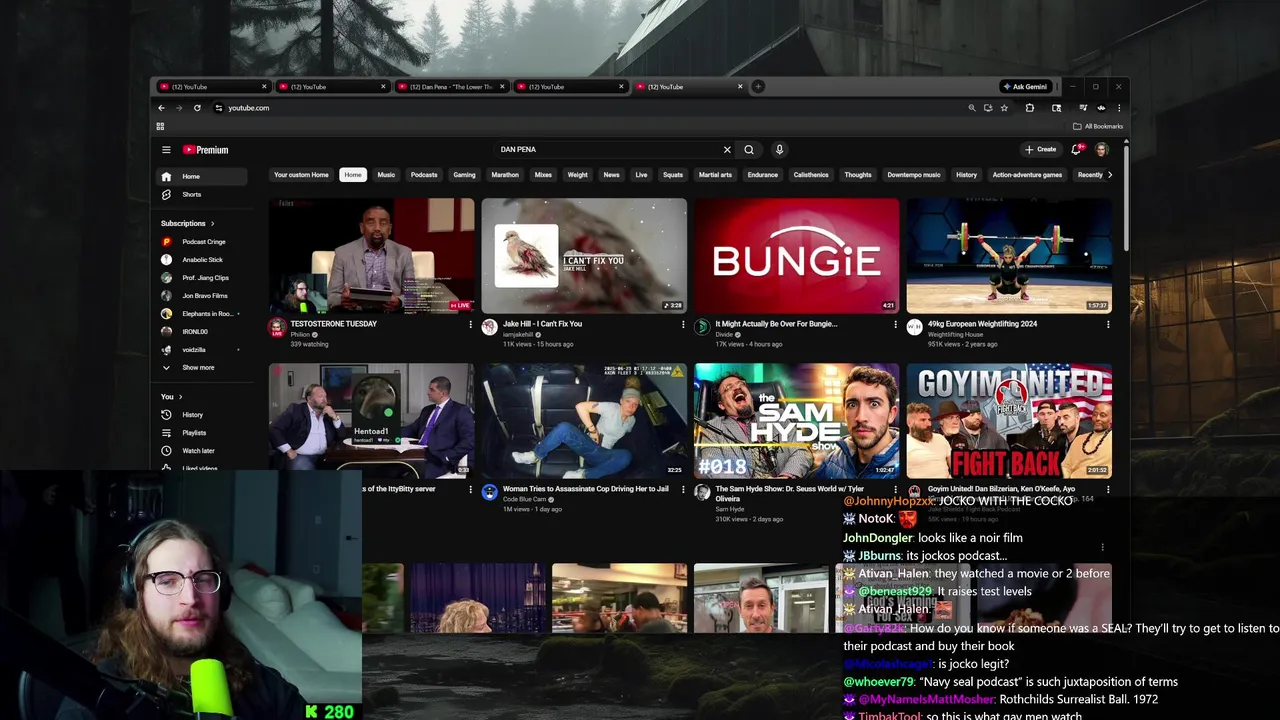Open a new browser tab
This screenshot has width=1280, height=720.
(758, 87)
